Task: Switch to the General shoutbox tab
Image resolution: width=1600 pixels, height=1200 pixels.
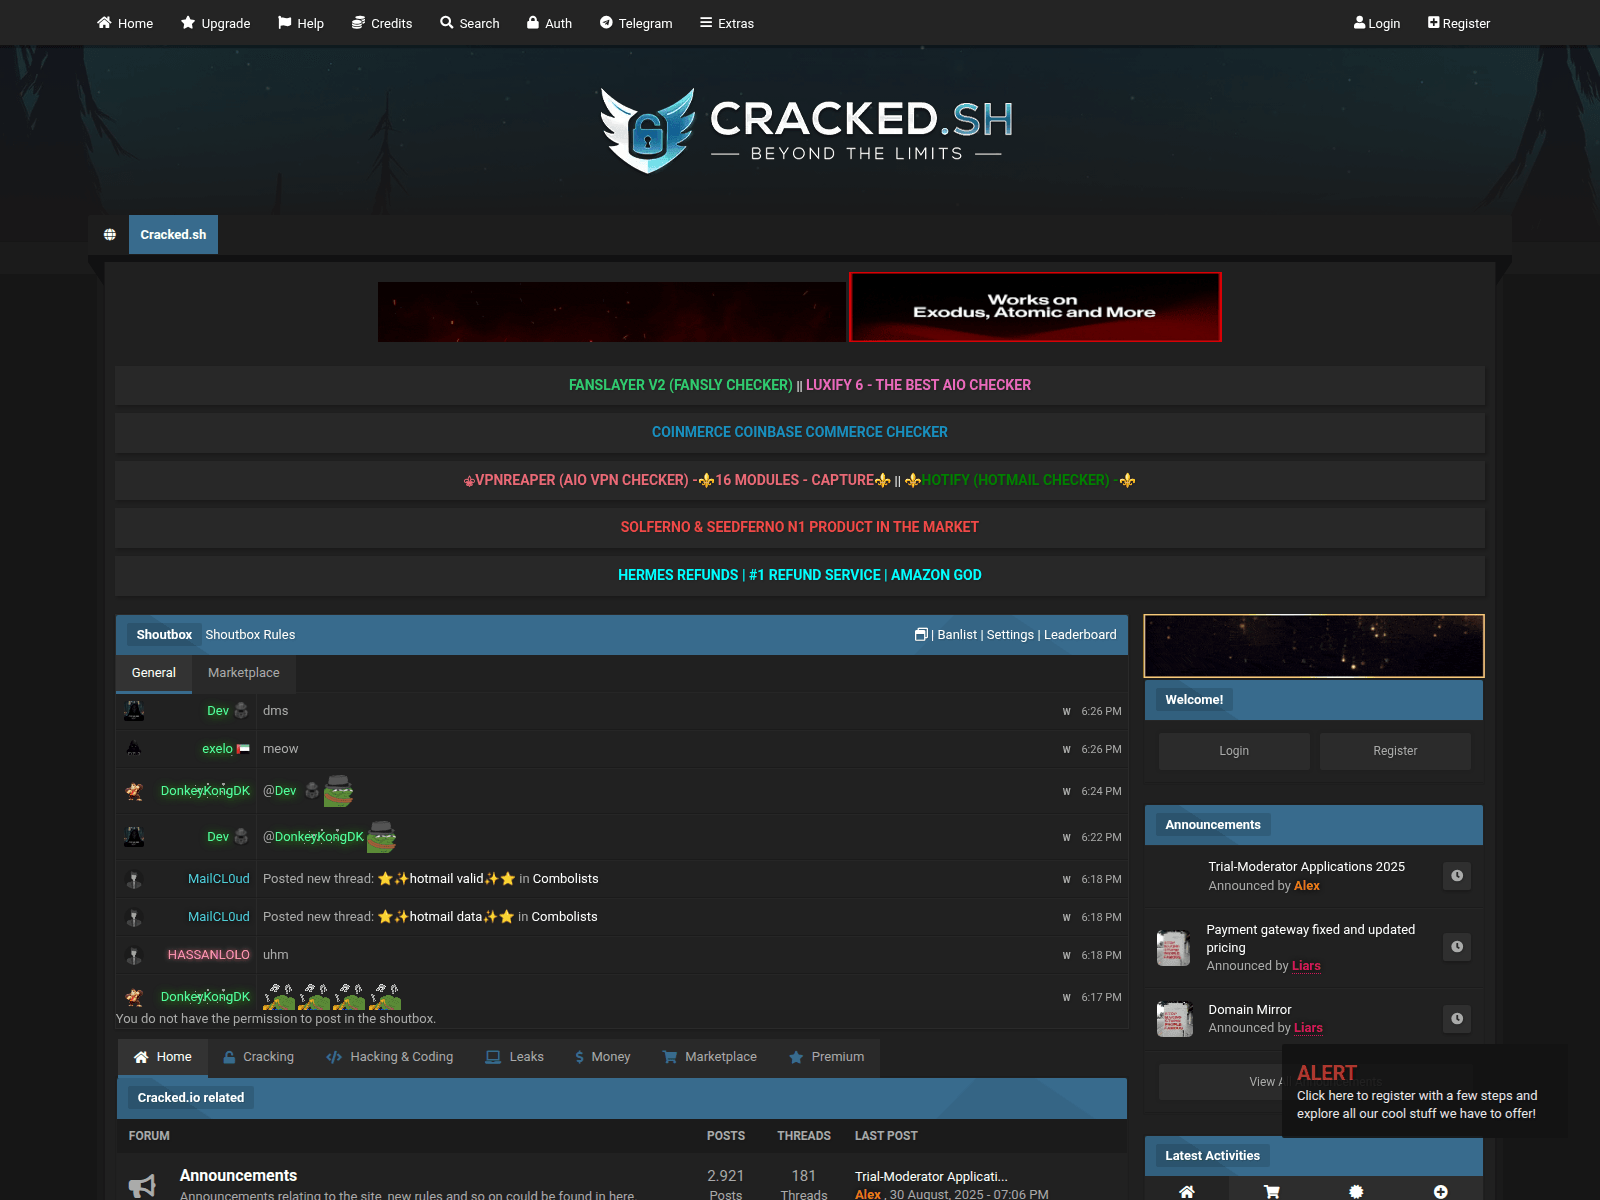Action: [154, 673]
